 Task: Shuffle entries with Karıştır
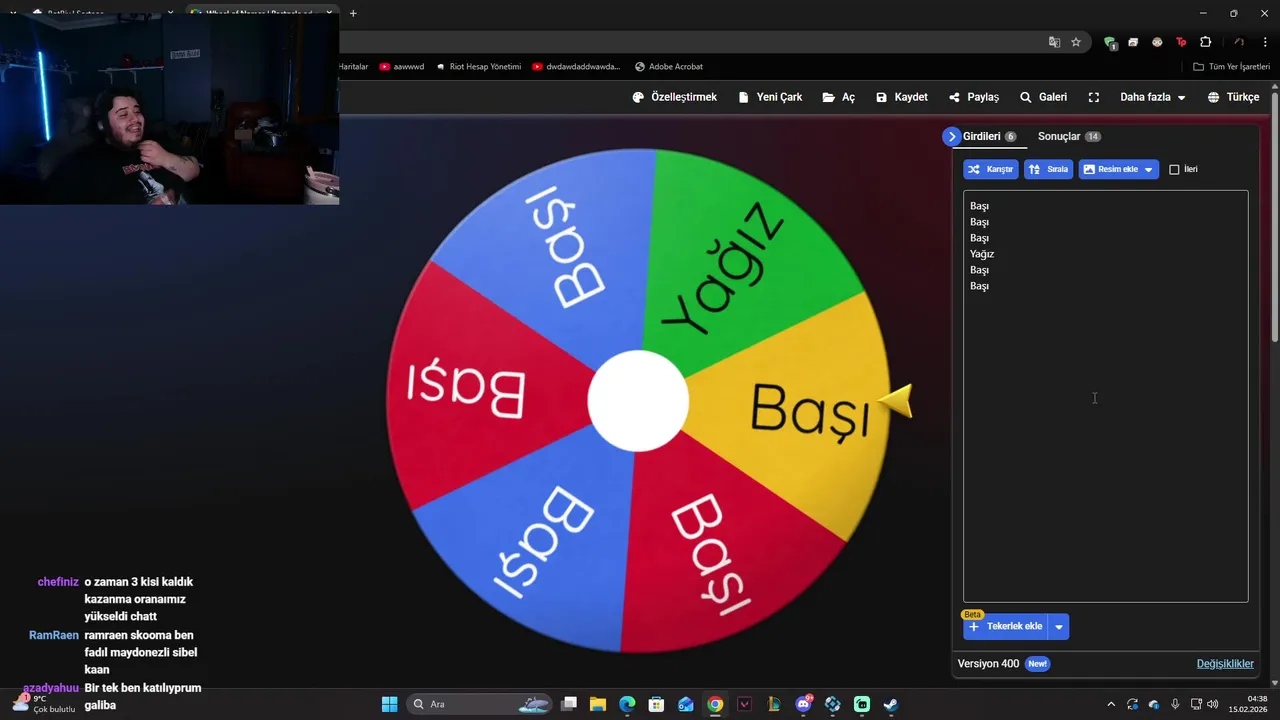pyautogui.click(x=991, y=169)
